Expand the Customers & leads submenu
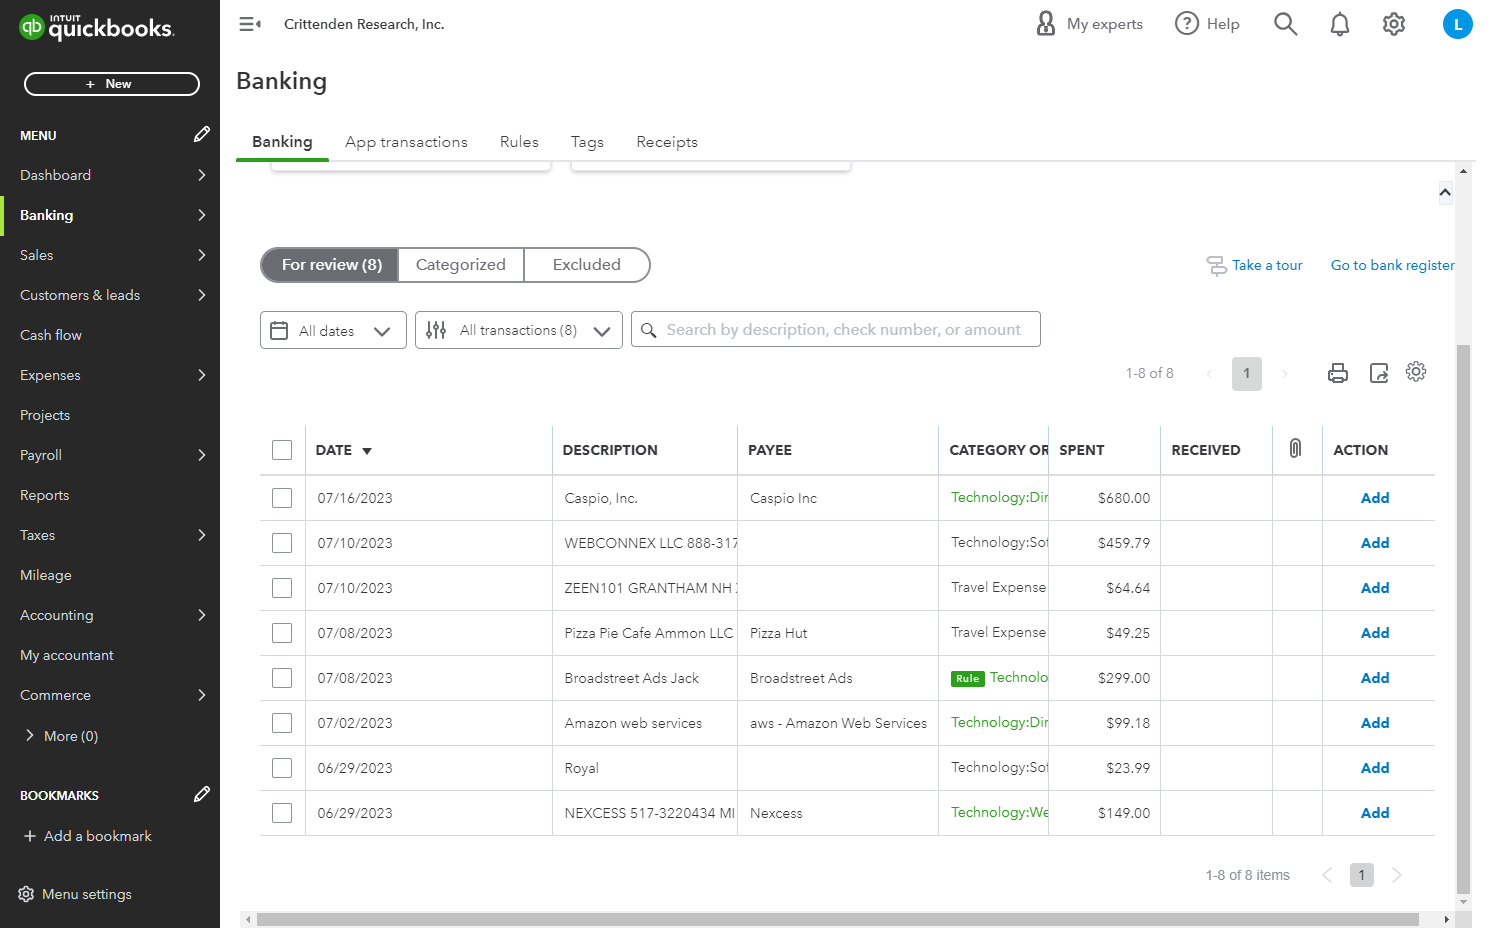 [x=202, y=295]
